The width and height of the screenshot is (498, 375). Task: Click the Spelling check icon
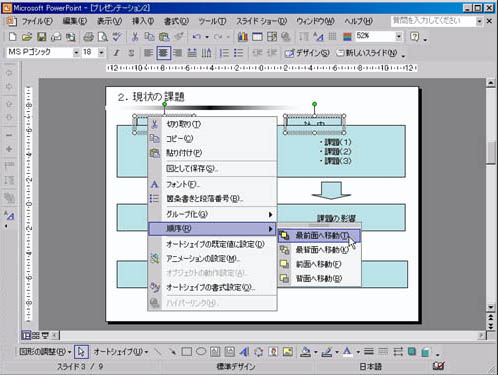(x=117, y=36)
